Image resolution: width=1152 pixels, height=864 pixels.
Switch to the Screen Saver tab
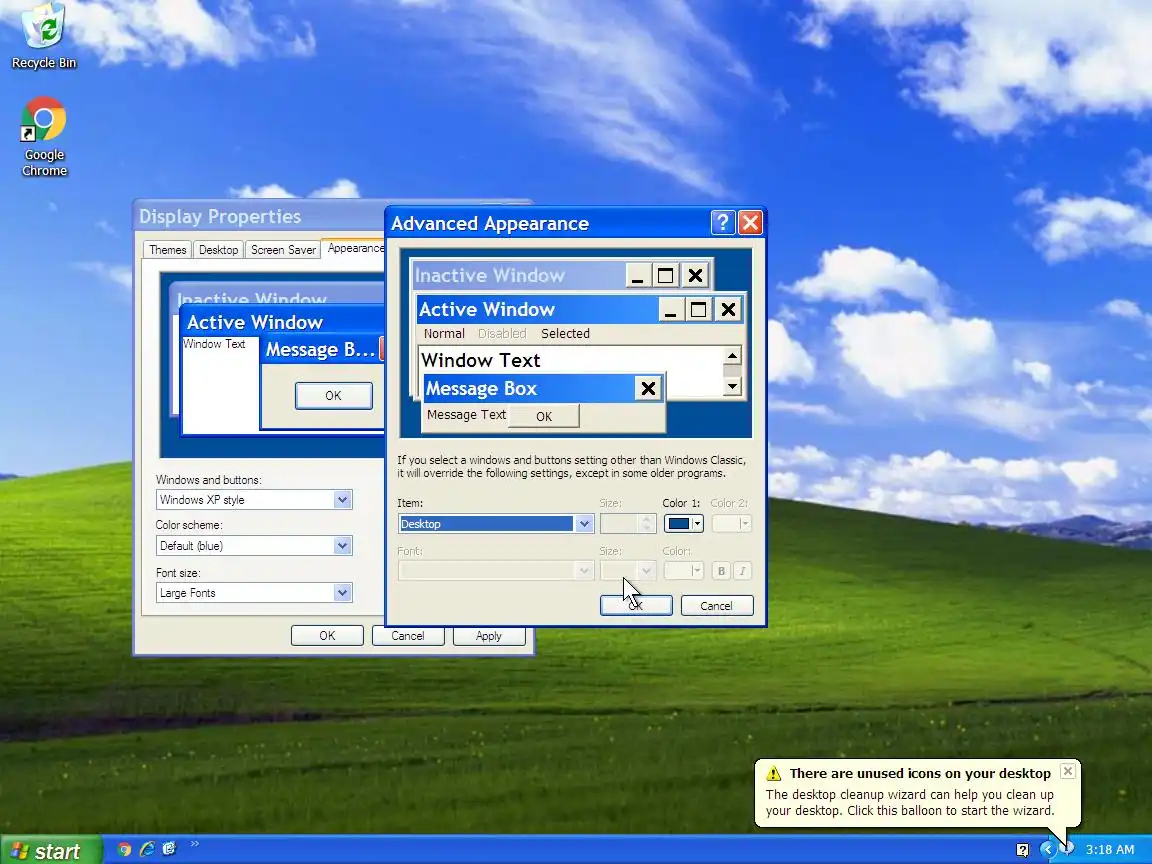pos(283,250)
